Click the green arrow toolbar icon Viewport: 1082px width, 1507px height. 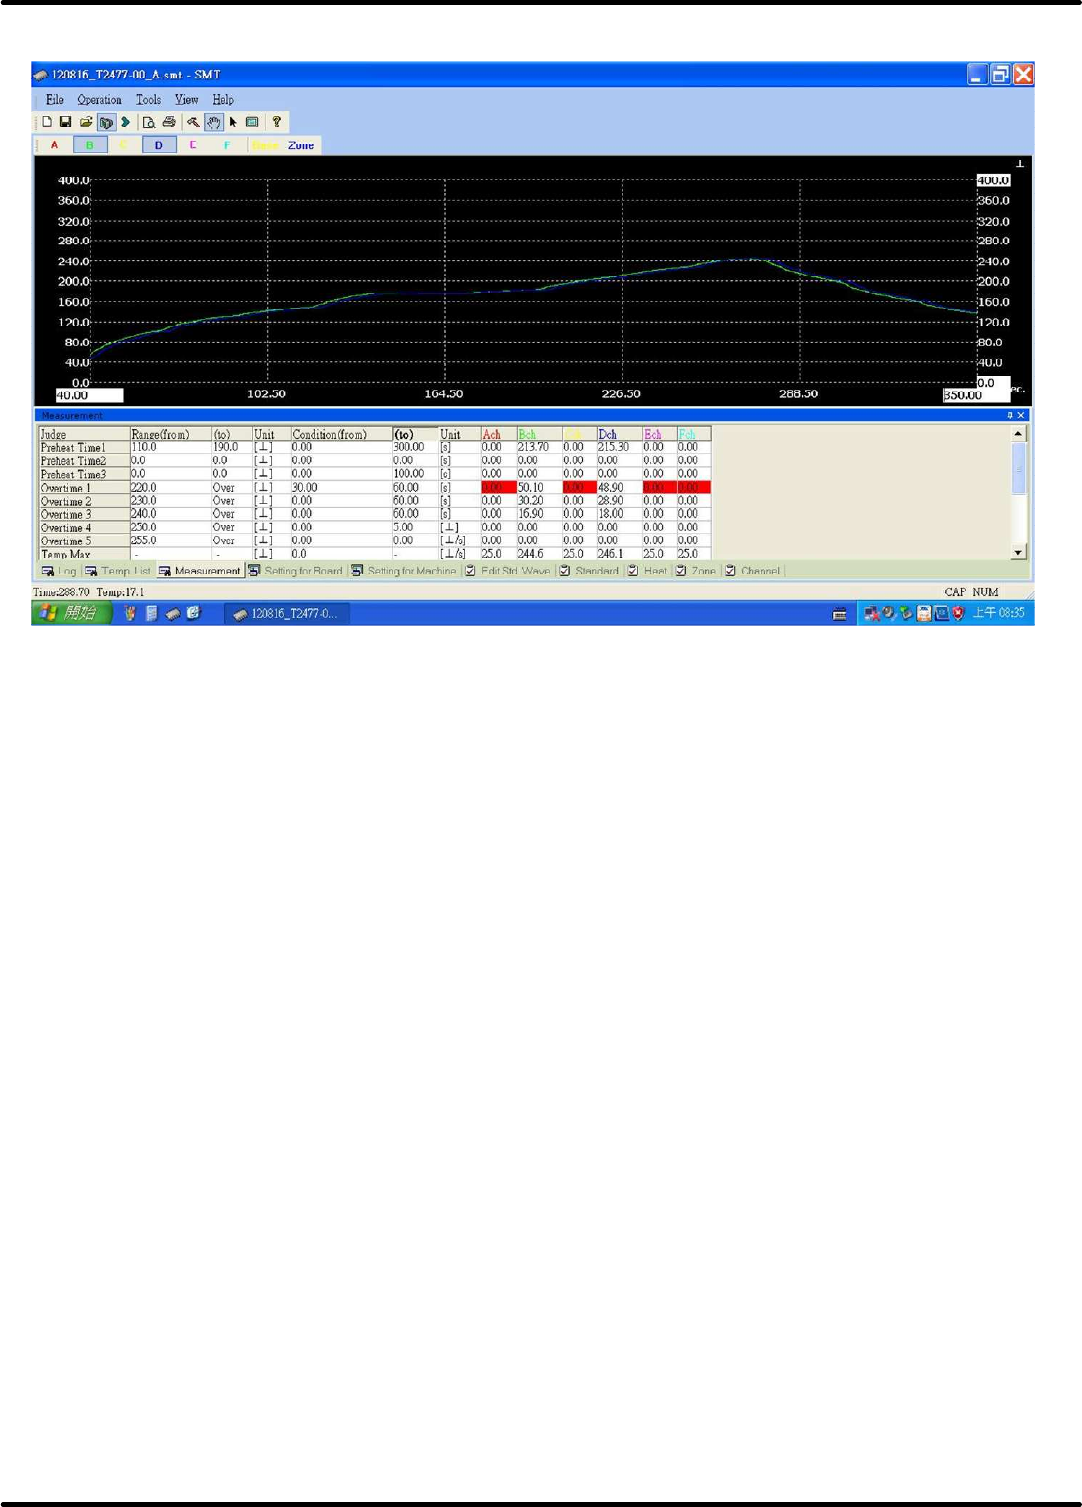click(x=126, y=122)
